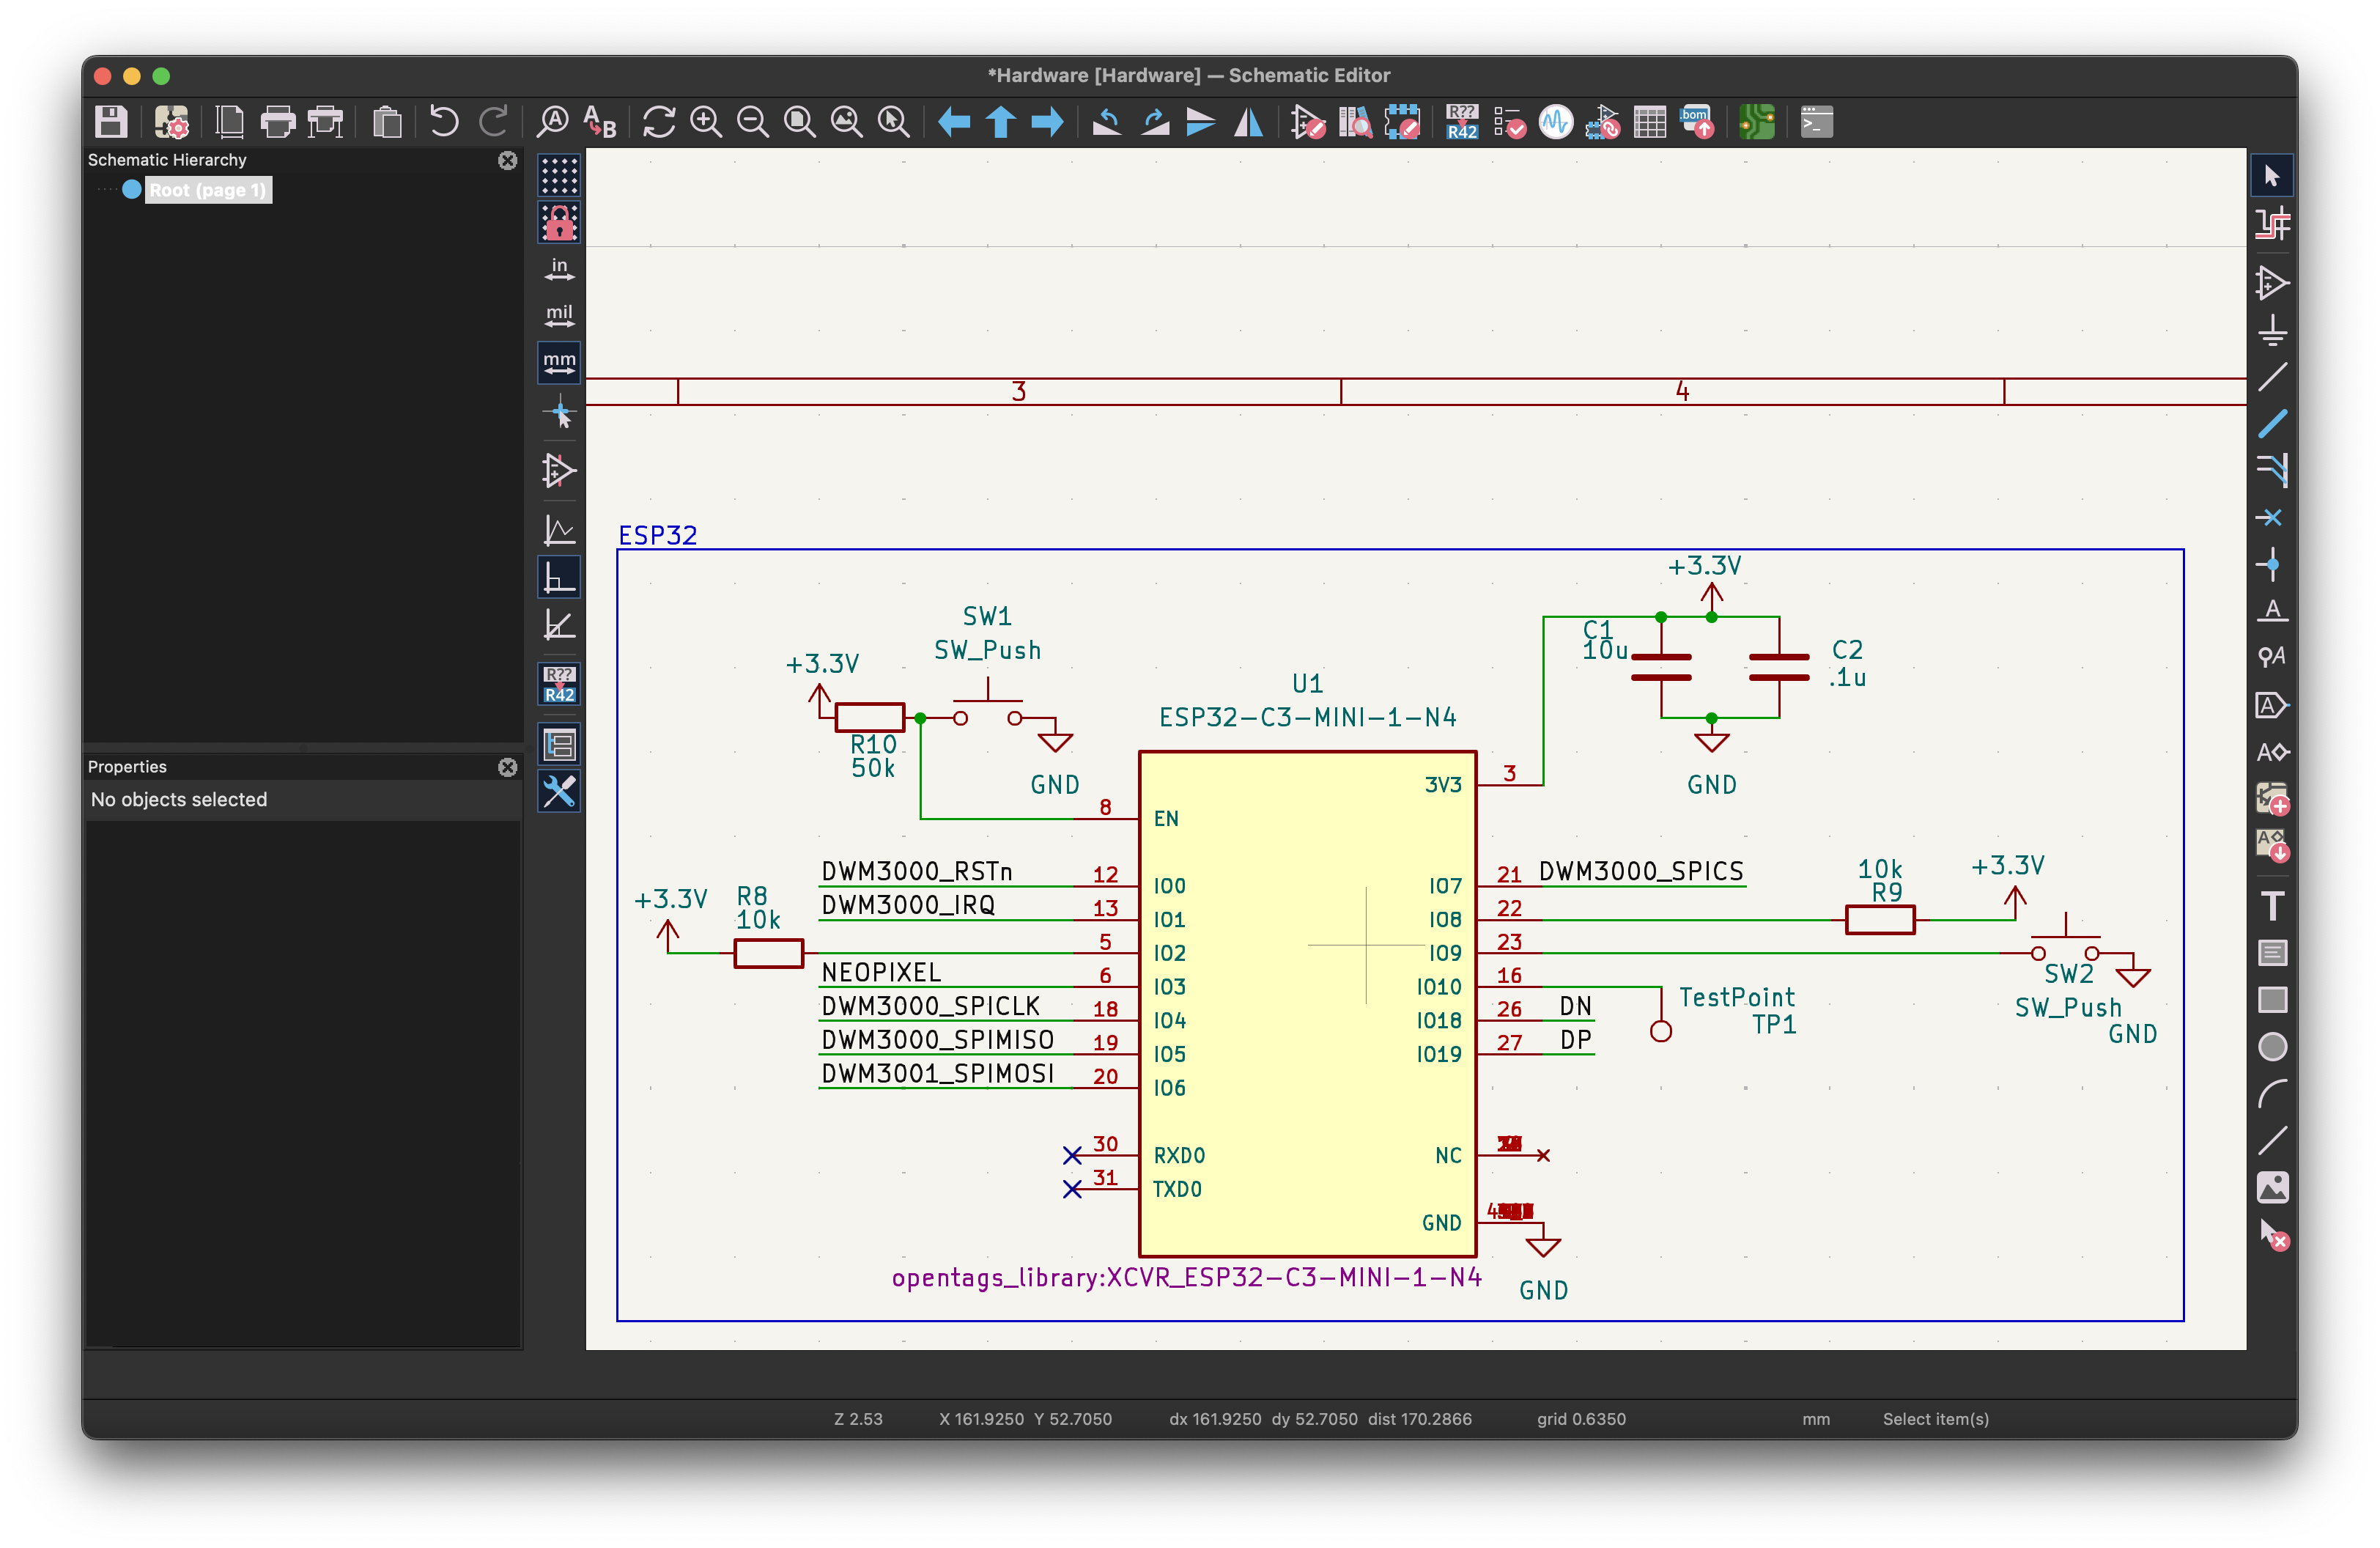Open the symbol library browser
This screenshot has height=1548, width=2380.
point(1355,122)
